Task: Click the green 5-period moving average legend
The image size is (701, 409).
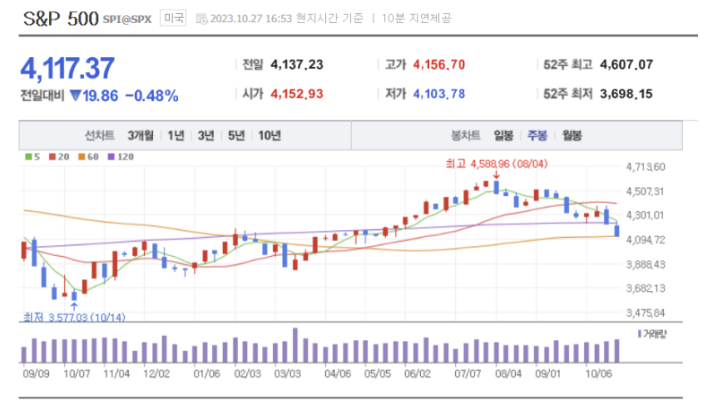Action: click(x=32, y=157)
